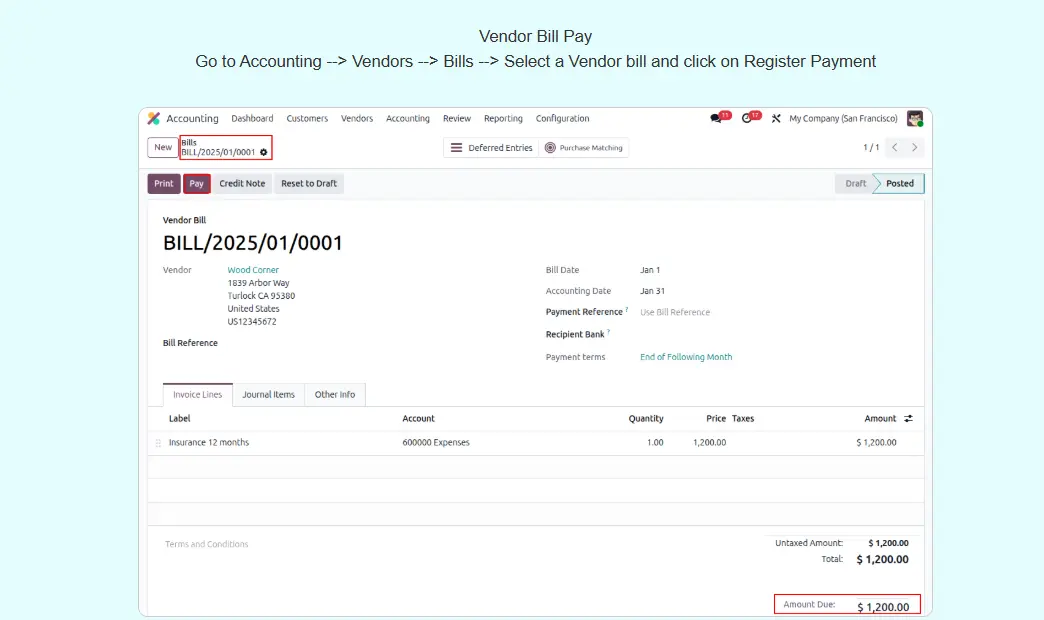Click the gear icon beside BILL/2025/01/0001

264,153
